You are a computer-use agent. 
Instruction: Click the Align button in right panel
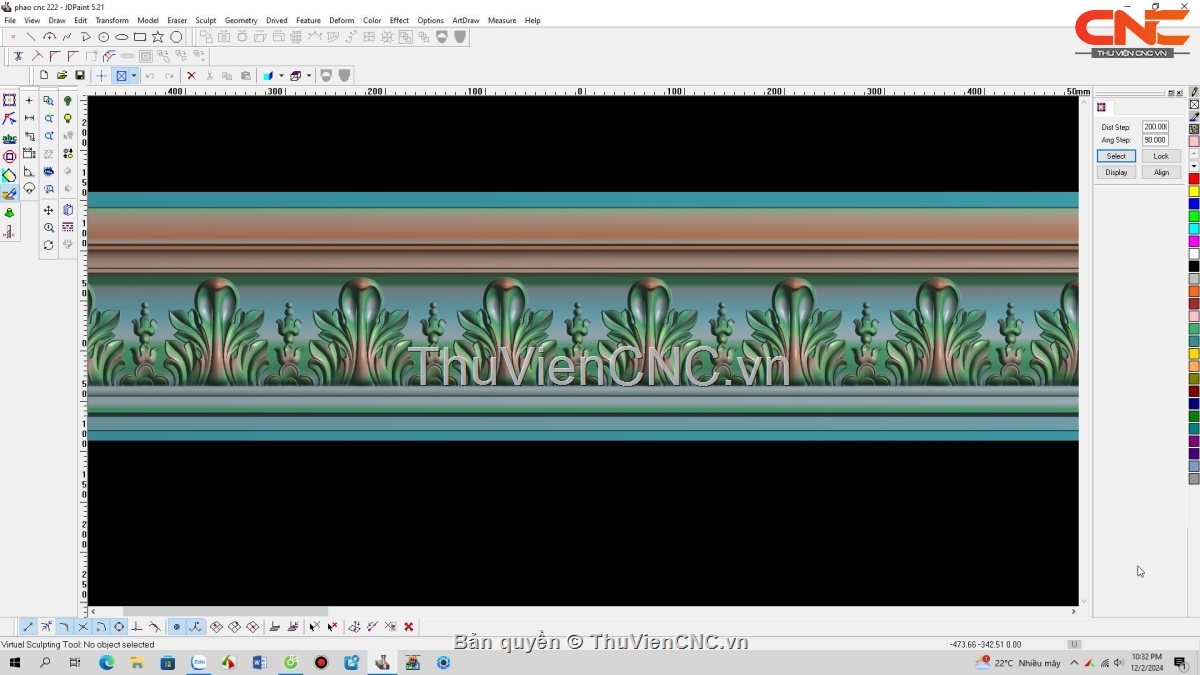tap(1161, 172)
